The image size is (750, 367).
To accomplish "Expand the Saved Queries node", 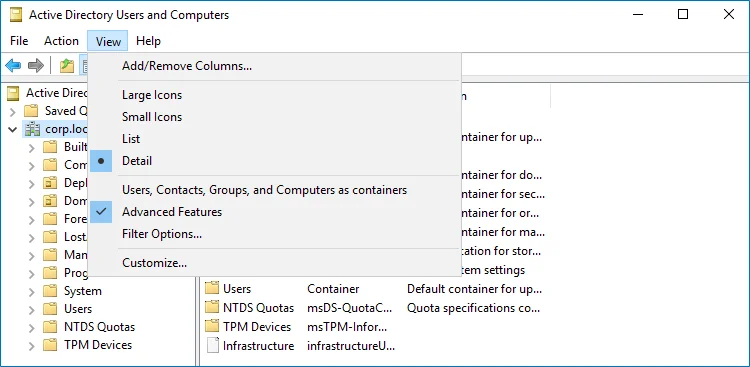I will [x=12, y=111].
